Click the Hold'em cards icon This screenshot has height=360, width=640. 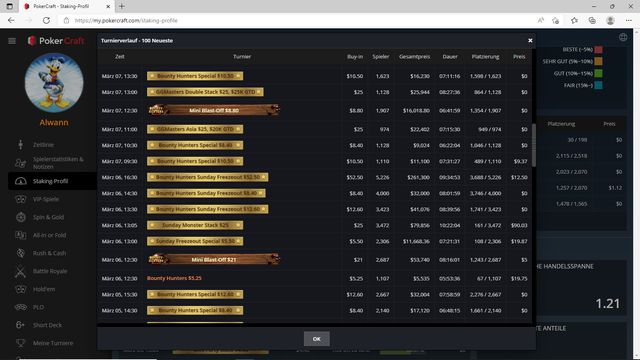pos(20,289)
